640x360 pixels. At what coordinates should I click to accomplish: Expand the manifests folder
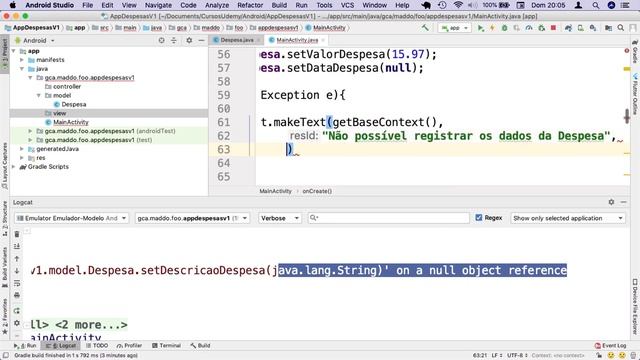pyautogui.click(x=22, y=60)
